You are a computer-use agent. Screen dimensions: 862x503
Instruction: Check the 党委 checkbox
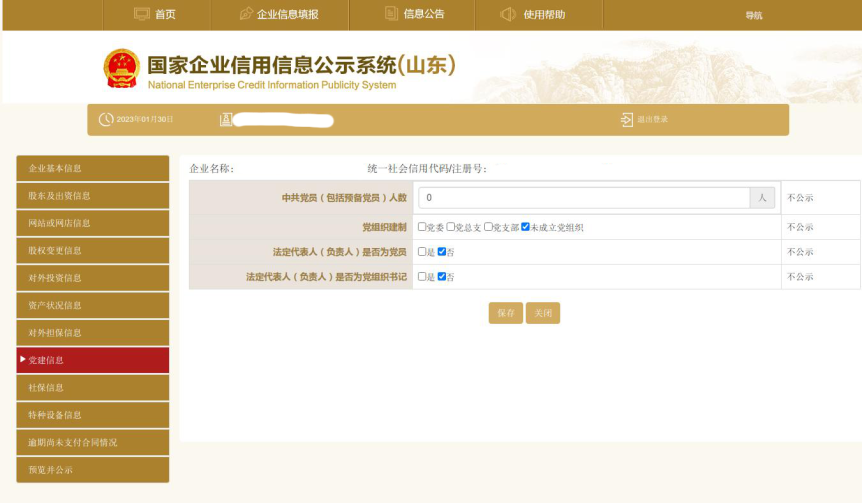tap(422, 227)
